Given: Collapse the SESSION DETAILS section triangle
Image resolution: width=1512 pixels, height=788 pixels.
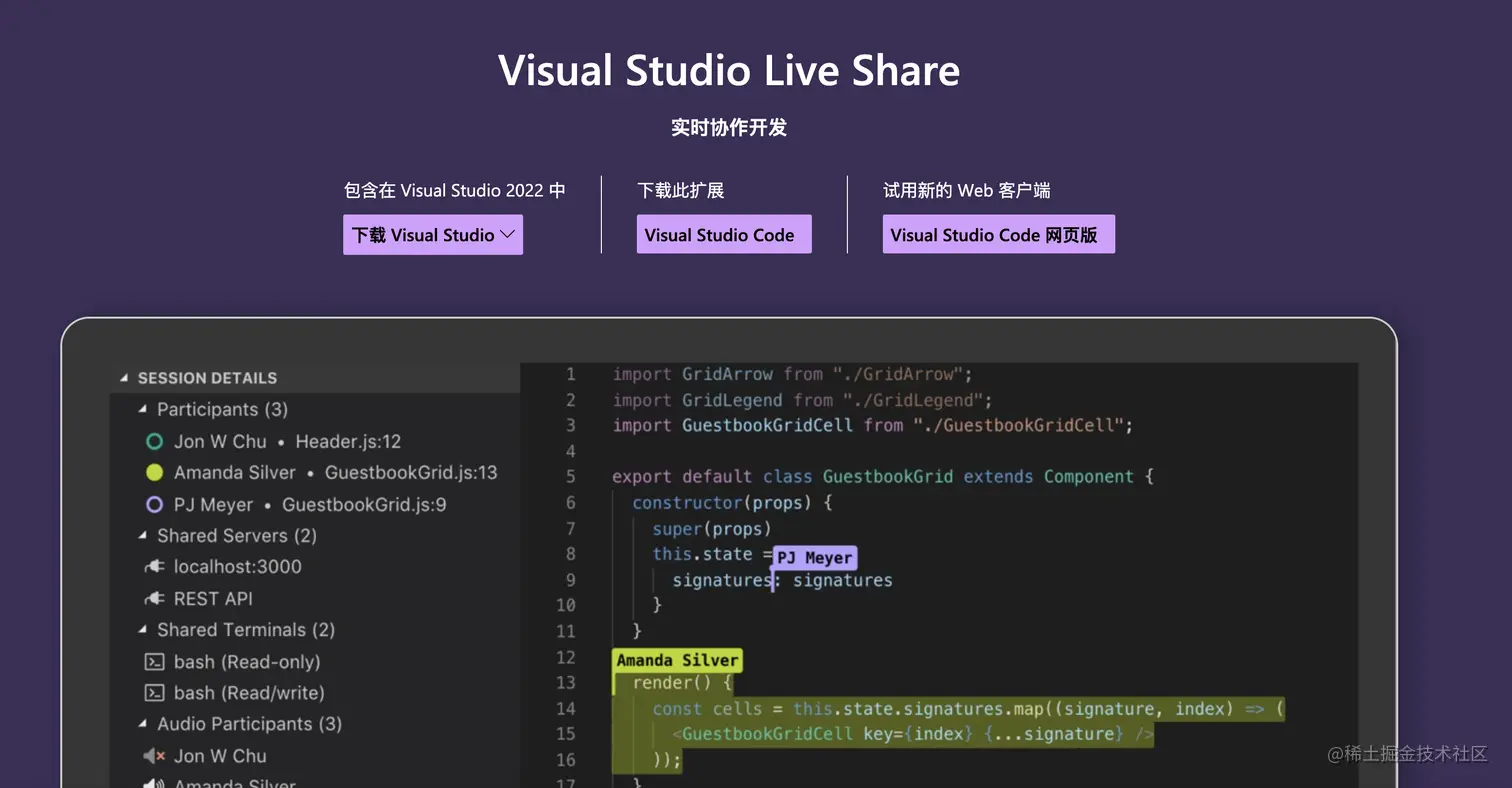Looking at the screenshot, I should pyautogui.click(x=125, y=378).
